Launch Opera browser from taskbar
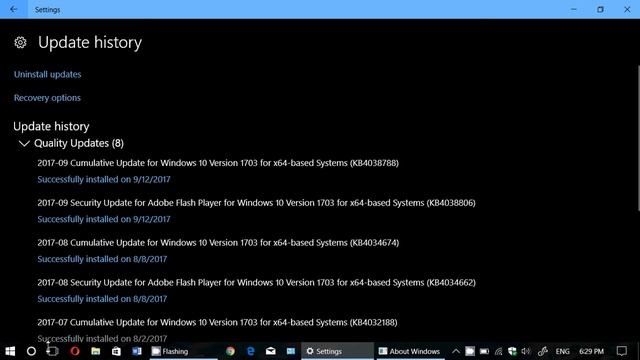Screen dimensions: 640x360 pos(75,351)
